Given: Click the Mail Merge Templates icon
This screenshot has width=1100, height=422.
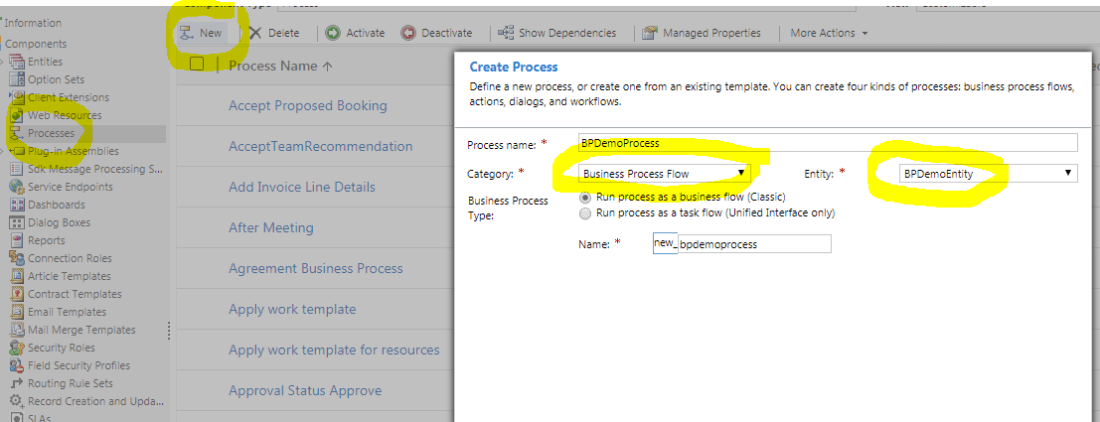Looking at the screenshot, I should click(18, 329).
